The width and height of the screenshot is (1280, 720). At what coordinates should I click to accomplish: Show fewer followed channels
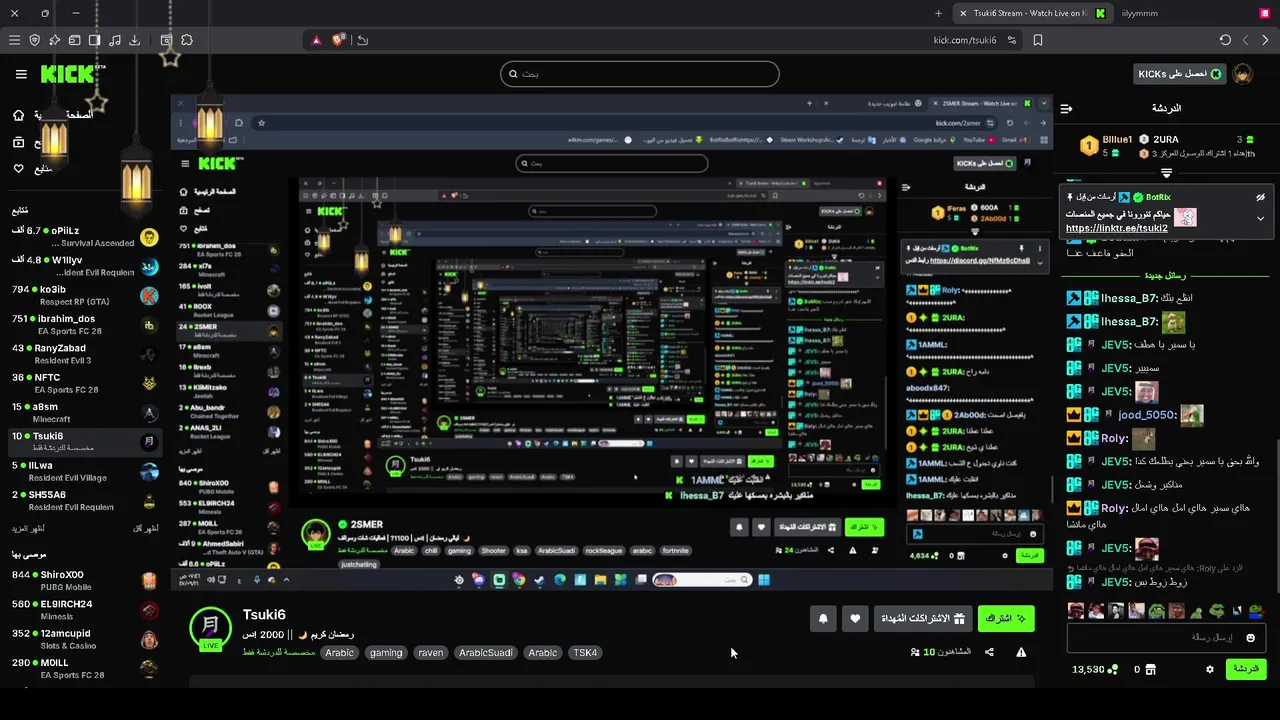146,528
